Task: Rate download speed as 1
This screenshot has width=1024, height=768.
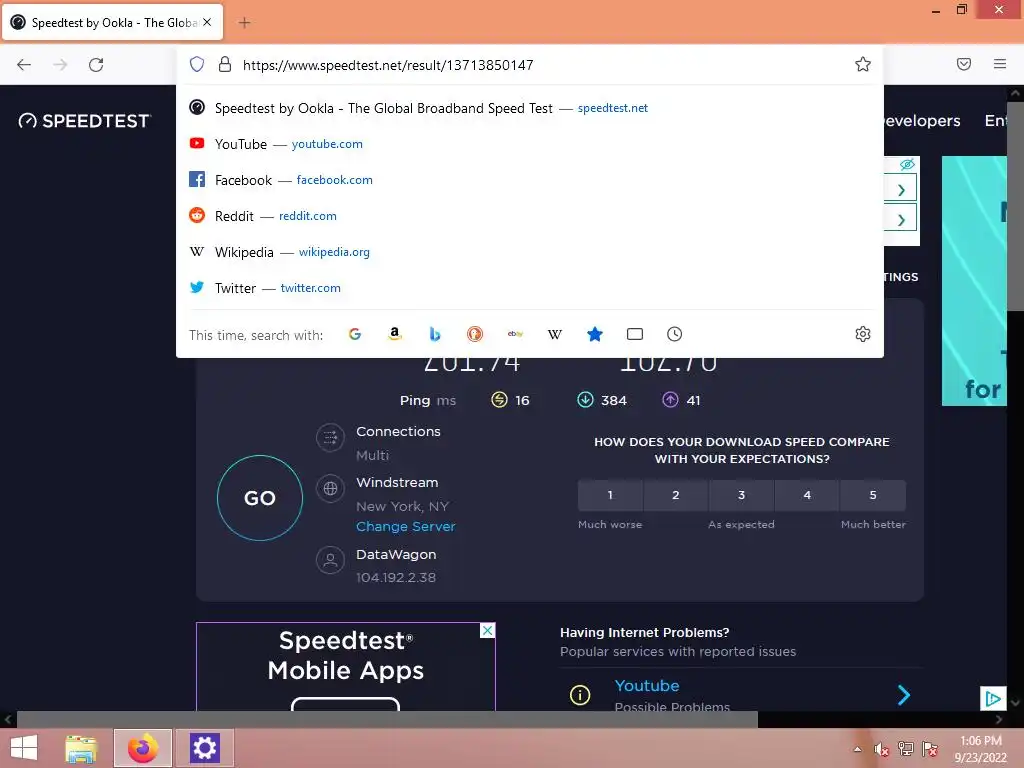Action: click(x=610, y=495)
